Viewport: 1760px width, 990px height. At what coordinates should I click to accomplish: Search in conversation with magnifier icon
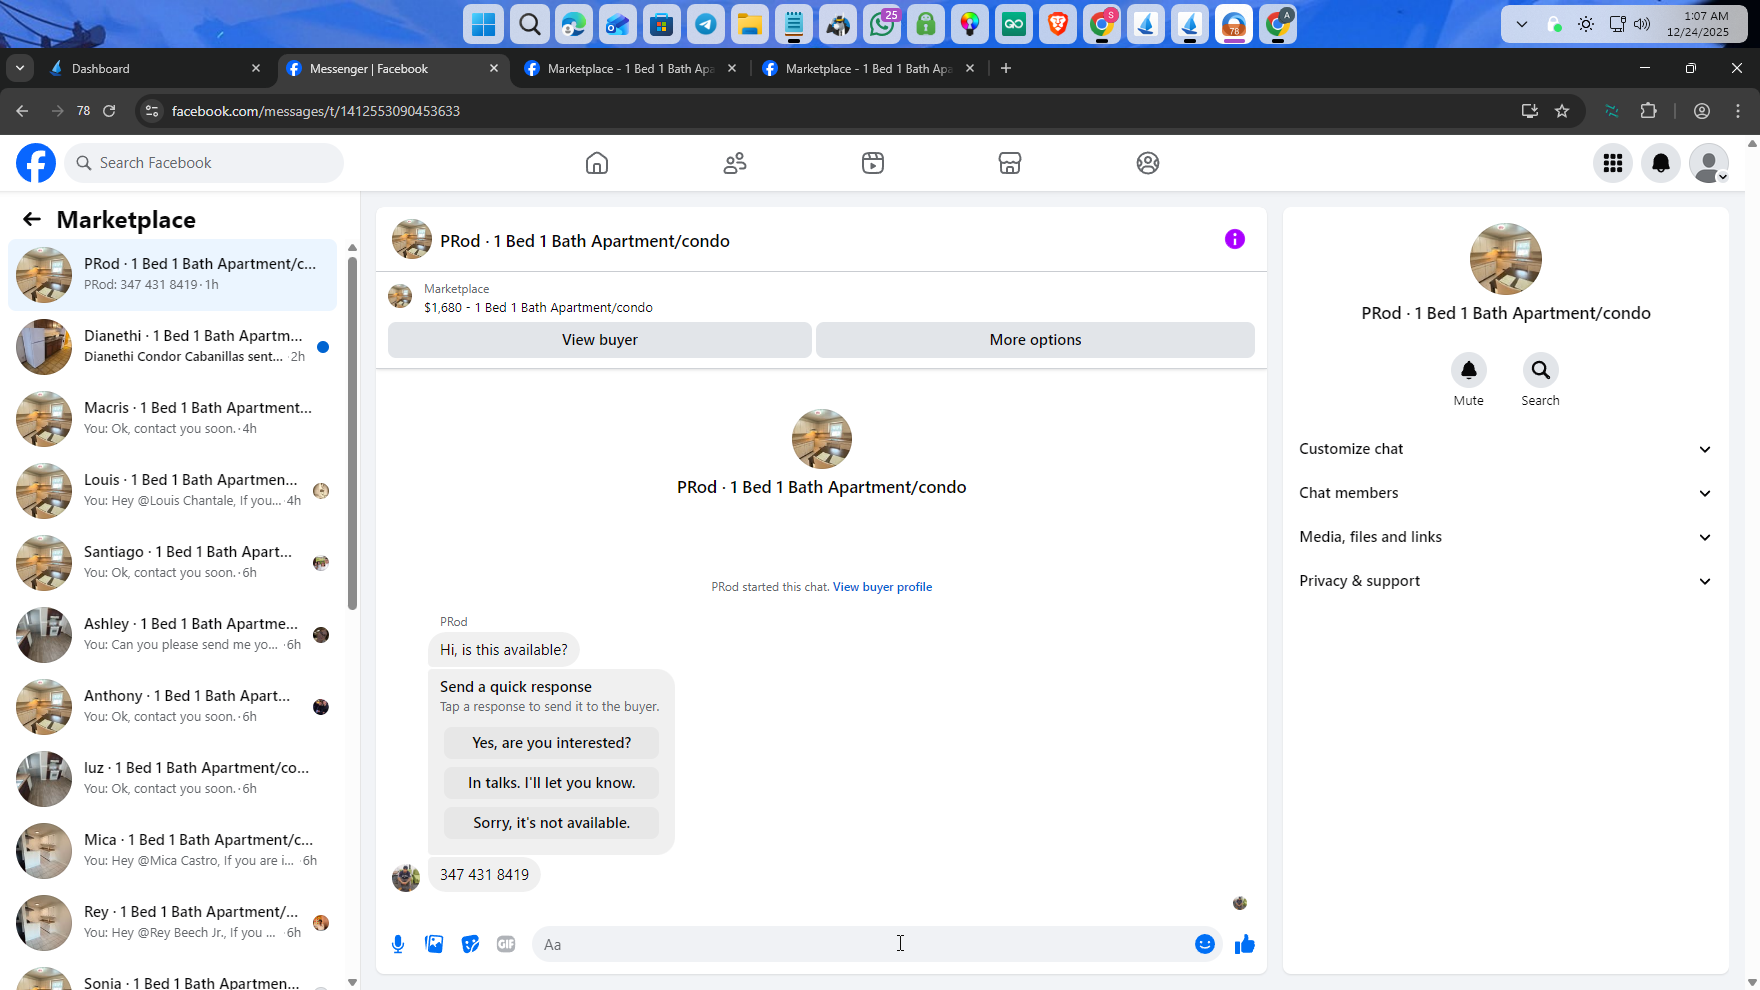tap(1541, 370)
